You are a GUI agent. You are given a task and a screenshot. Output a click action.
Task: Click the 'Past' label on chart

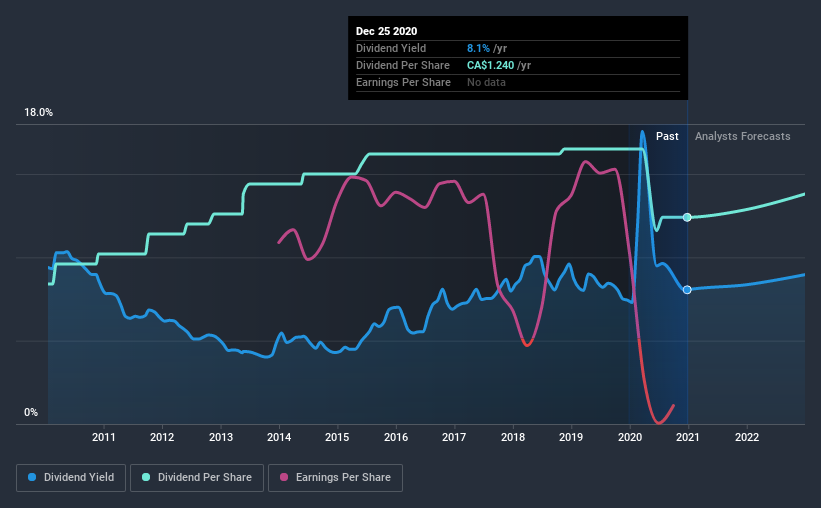(x=667, y=136)
